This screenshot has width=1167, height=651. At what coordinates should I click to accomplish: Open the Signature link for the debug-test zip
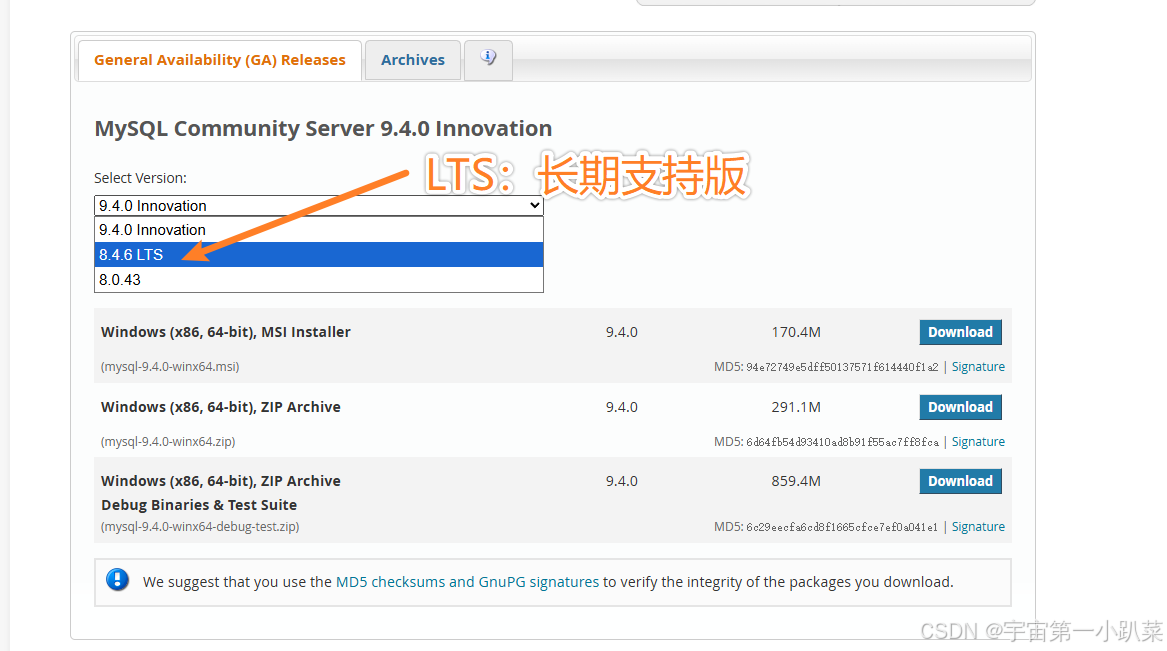[978, 527]
